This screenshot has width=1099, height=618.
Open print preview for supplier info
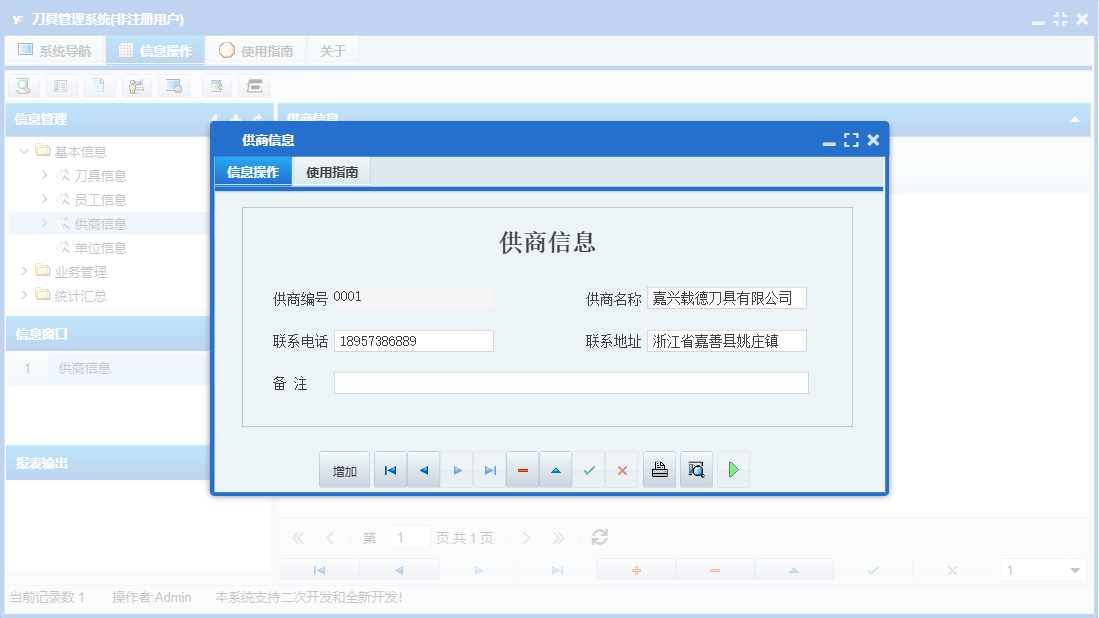pos(695,469)
